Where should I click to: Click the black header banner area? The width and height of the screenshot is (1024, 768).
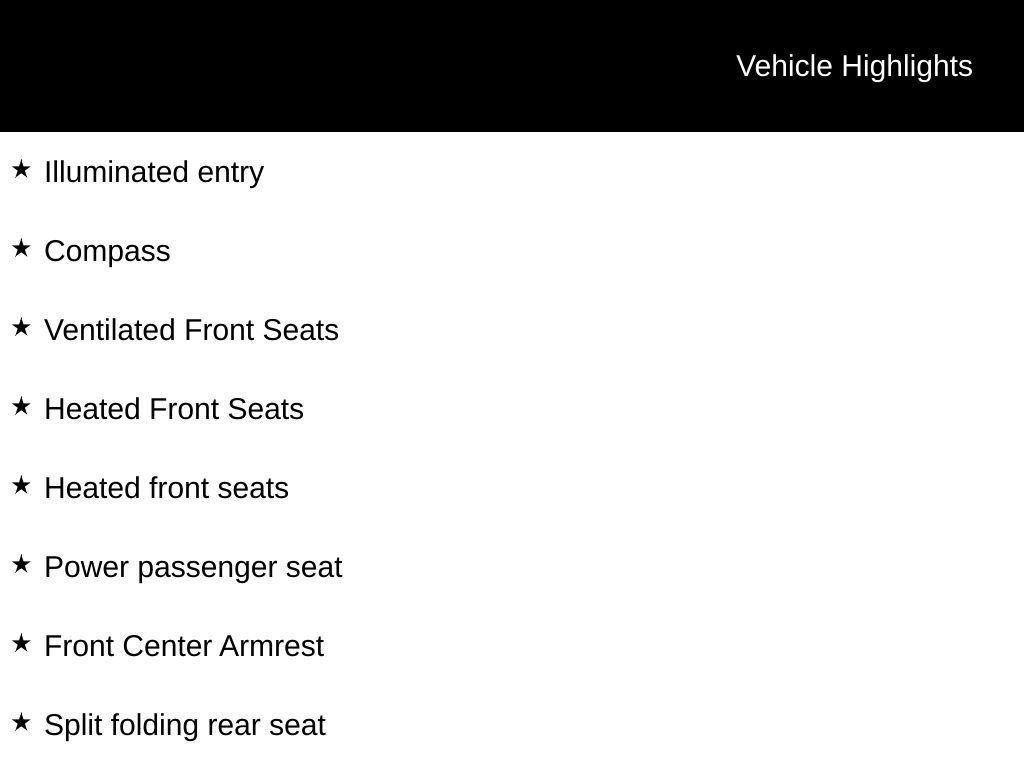pyautogui.click(x=512, y=65)
